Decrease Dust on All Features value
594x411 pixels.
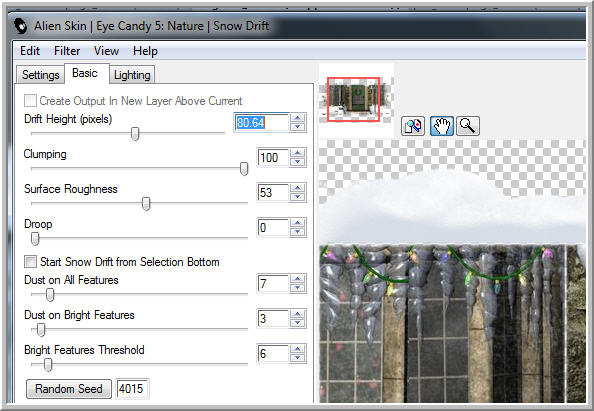point(298,288)
